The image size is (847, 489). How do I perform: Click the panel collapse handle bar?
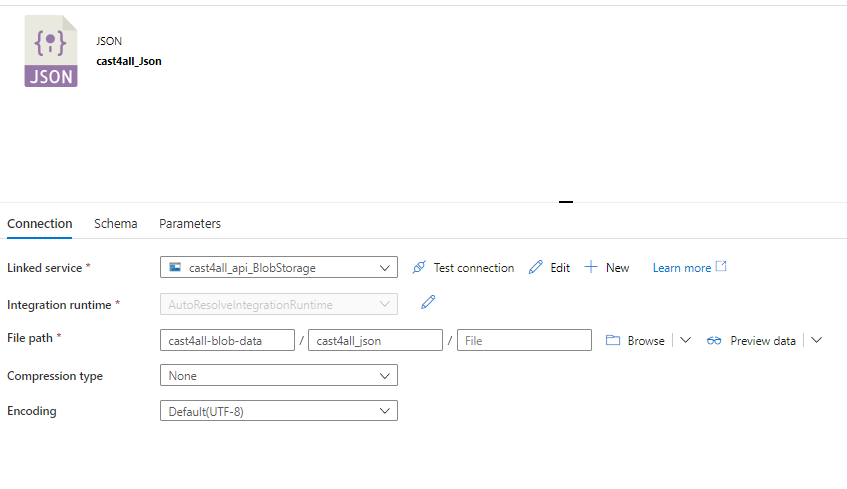point(566,202)
